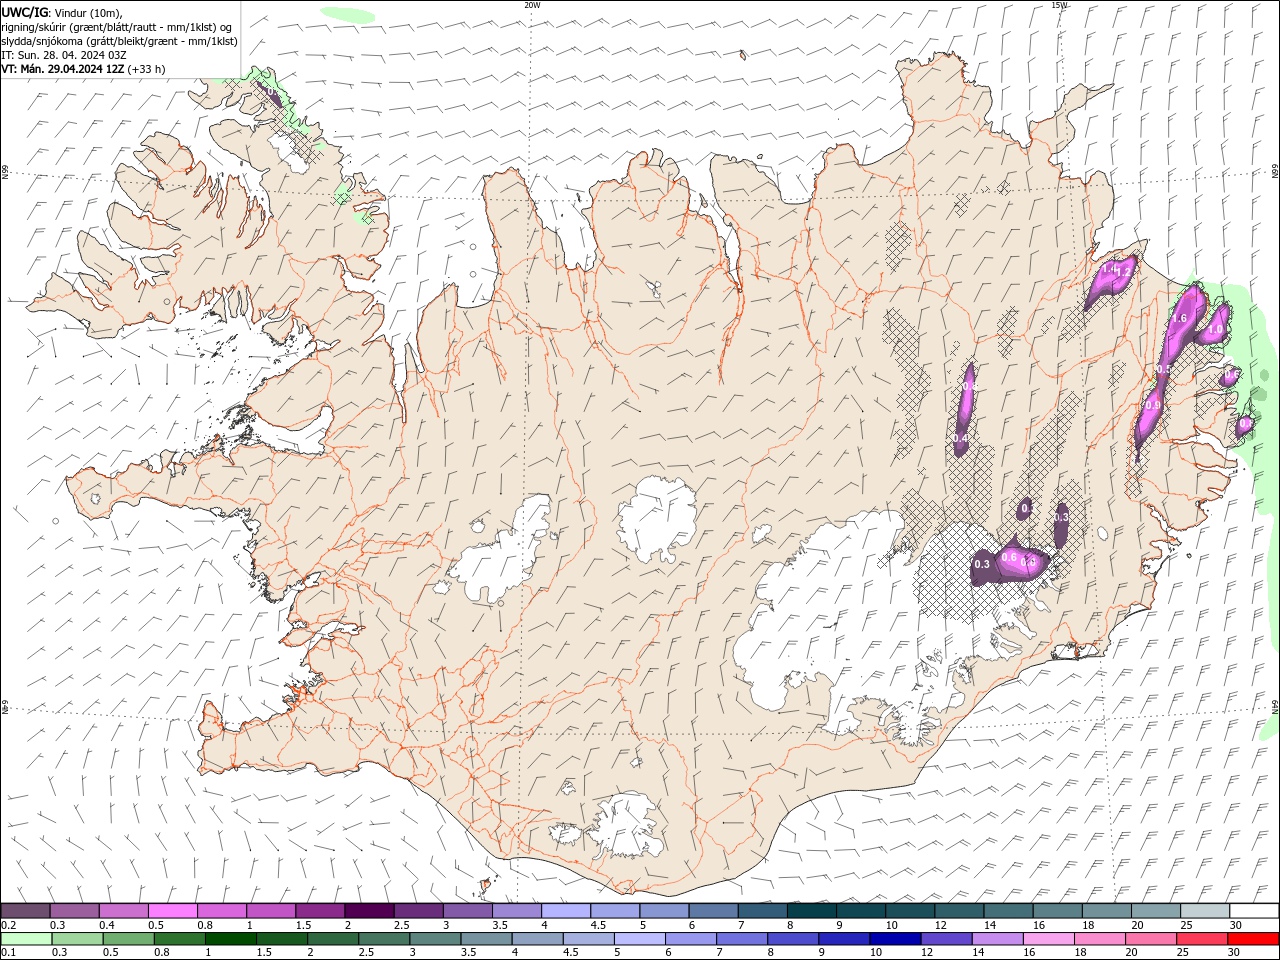Select the bright magenta 0.5 snow legend swatch
Image resolution: width=1280 pixels, height=960 pixels.
pyautogui.click(x=172, y=910)
